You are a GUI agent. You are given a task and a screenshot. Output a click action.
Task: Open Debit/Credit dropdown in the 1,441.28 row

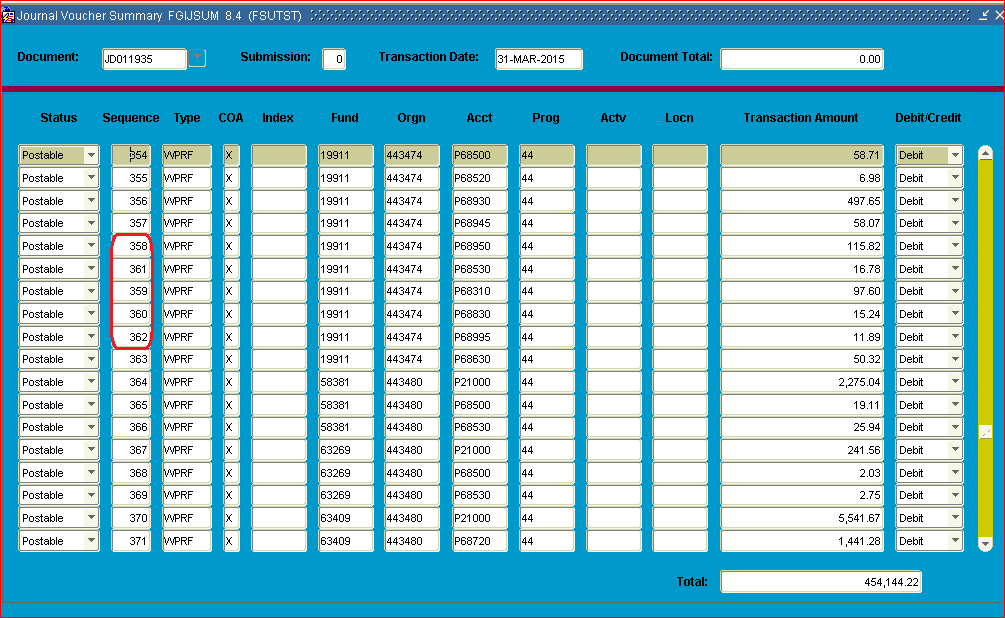click(x=955, y=541)
